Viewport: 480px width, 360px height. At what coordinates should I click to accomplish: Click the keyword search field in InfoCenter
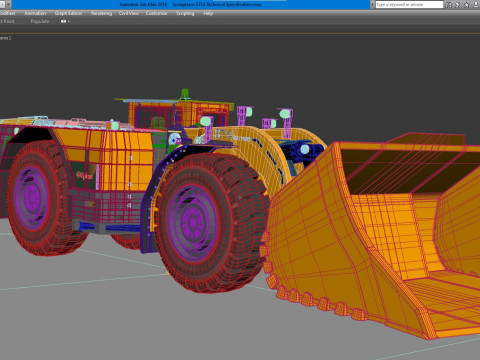tap(409, 5)
